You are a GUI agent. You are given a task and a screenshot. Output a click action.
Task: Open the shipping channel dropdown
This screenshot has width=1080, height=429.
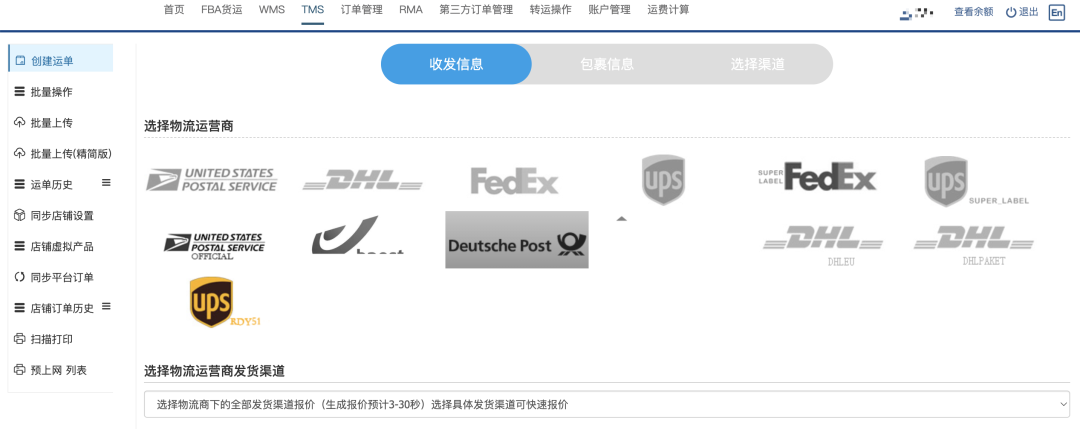607,404
